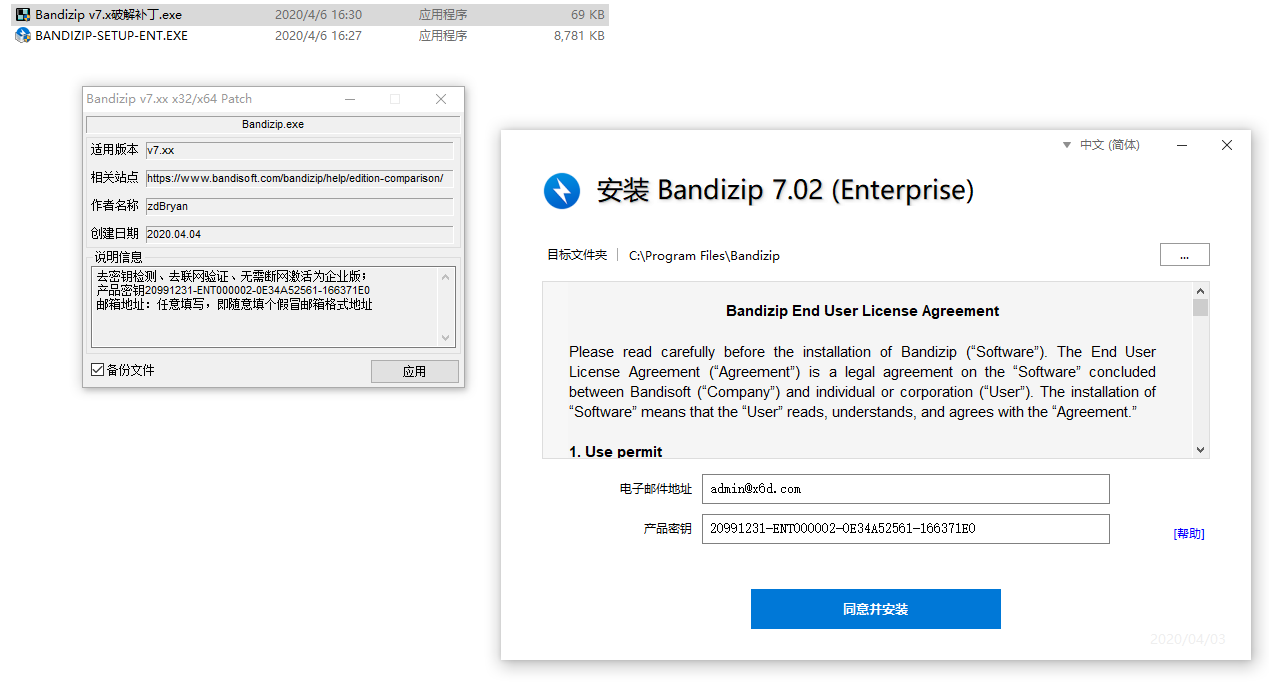
Task: Select the file name BANDIZIP-SETUP-ENT.EXE
Action: (111, 35)
